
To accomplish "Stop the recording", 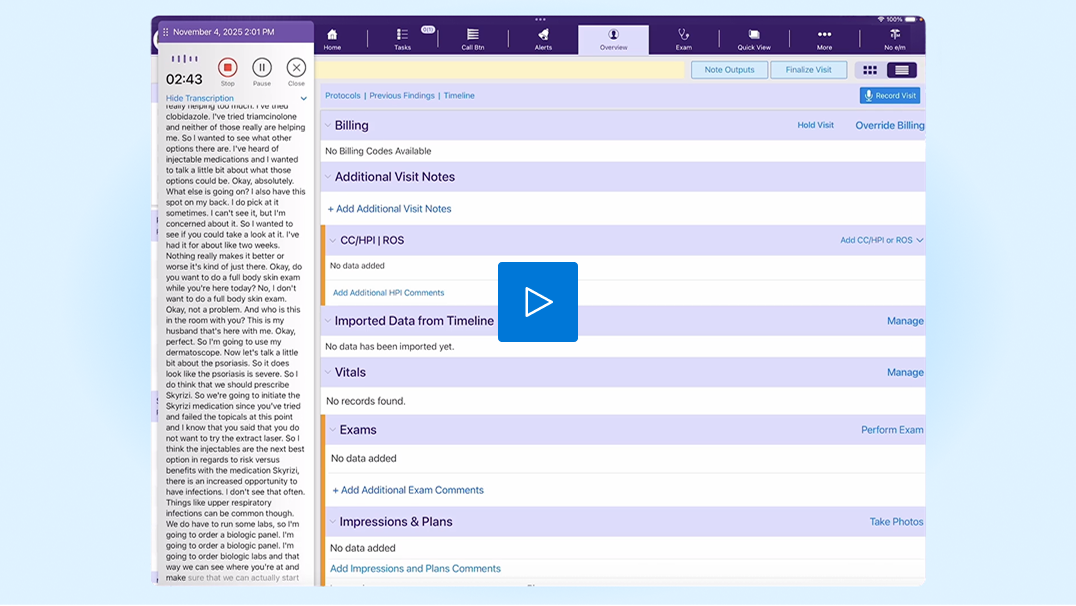I will coord(228,67).
